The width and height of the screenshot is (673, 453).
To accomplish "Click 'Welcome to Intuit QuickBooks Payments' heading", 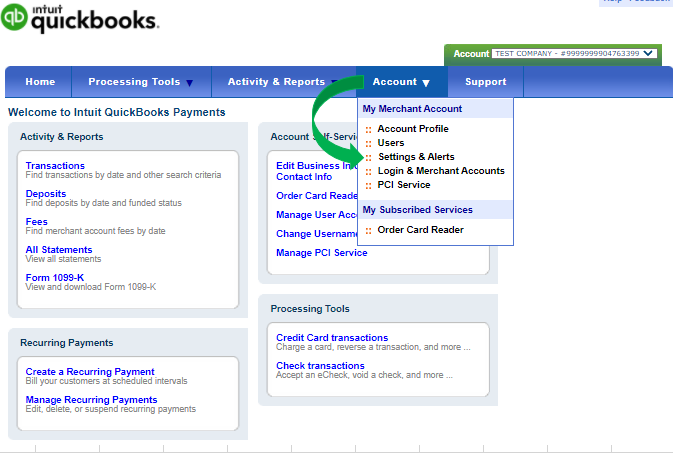I will [x=116, y=112].
